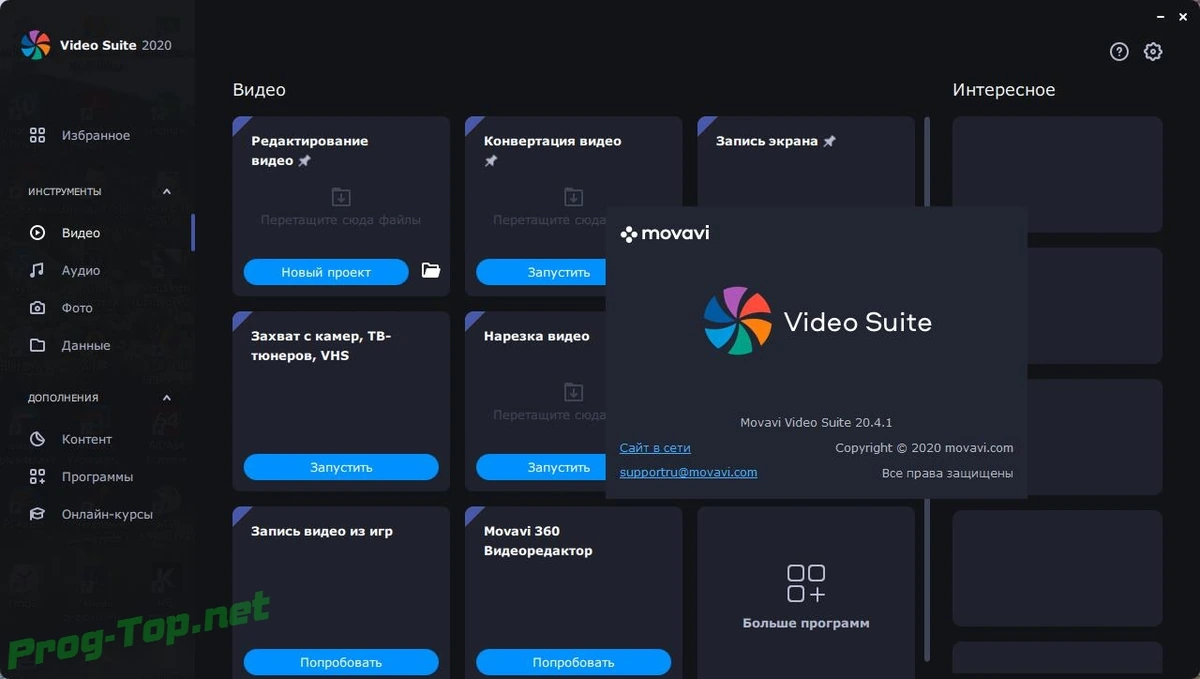
Task: Click the colorful Video Suite pinwheel in popup
Action: tap(738, 321)
